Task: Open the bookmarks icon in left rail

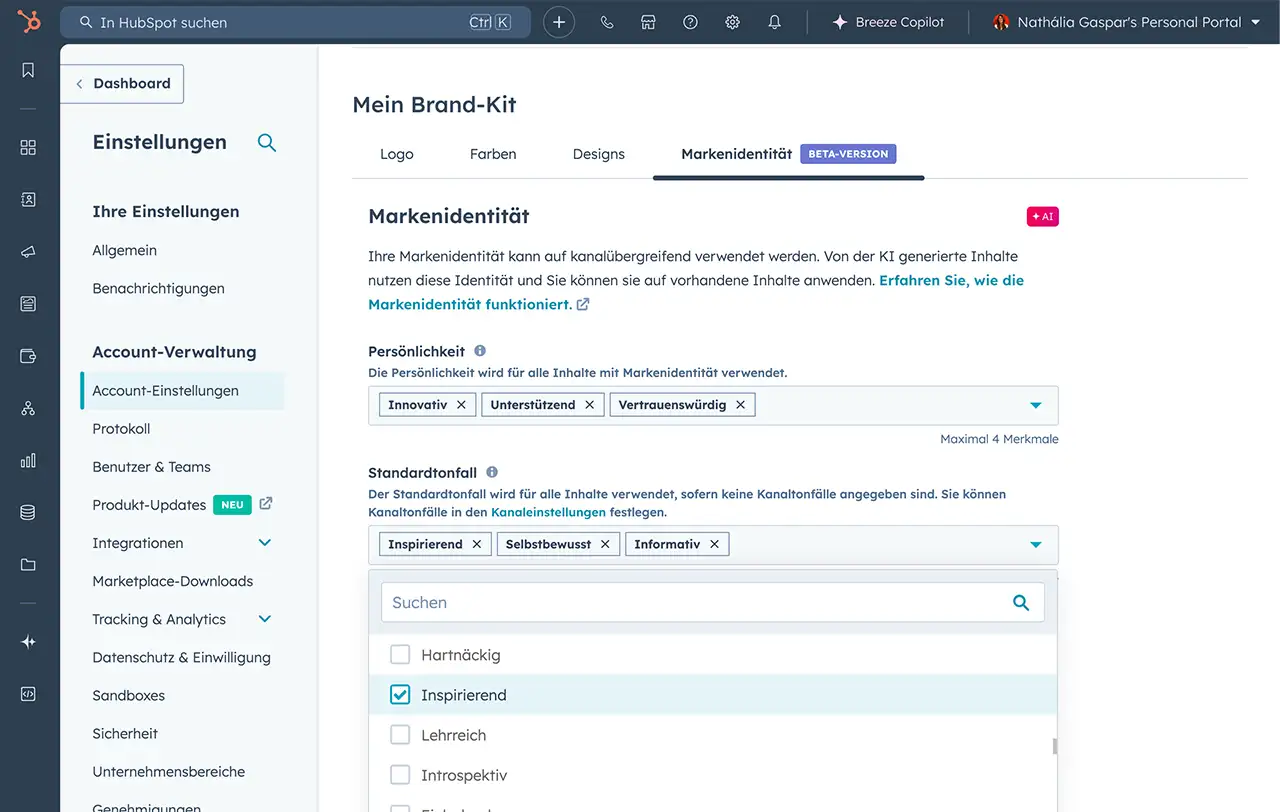Action: (28, 70)
